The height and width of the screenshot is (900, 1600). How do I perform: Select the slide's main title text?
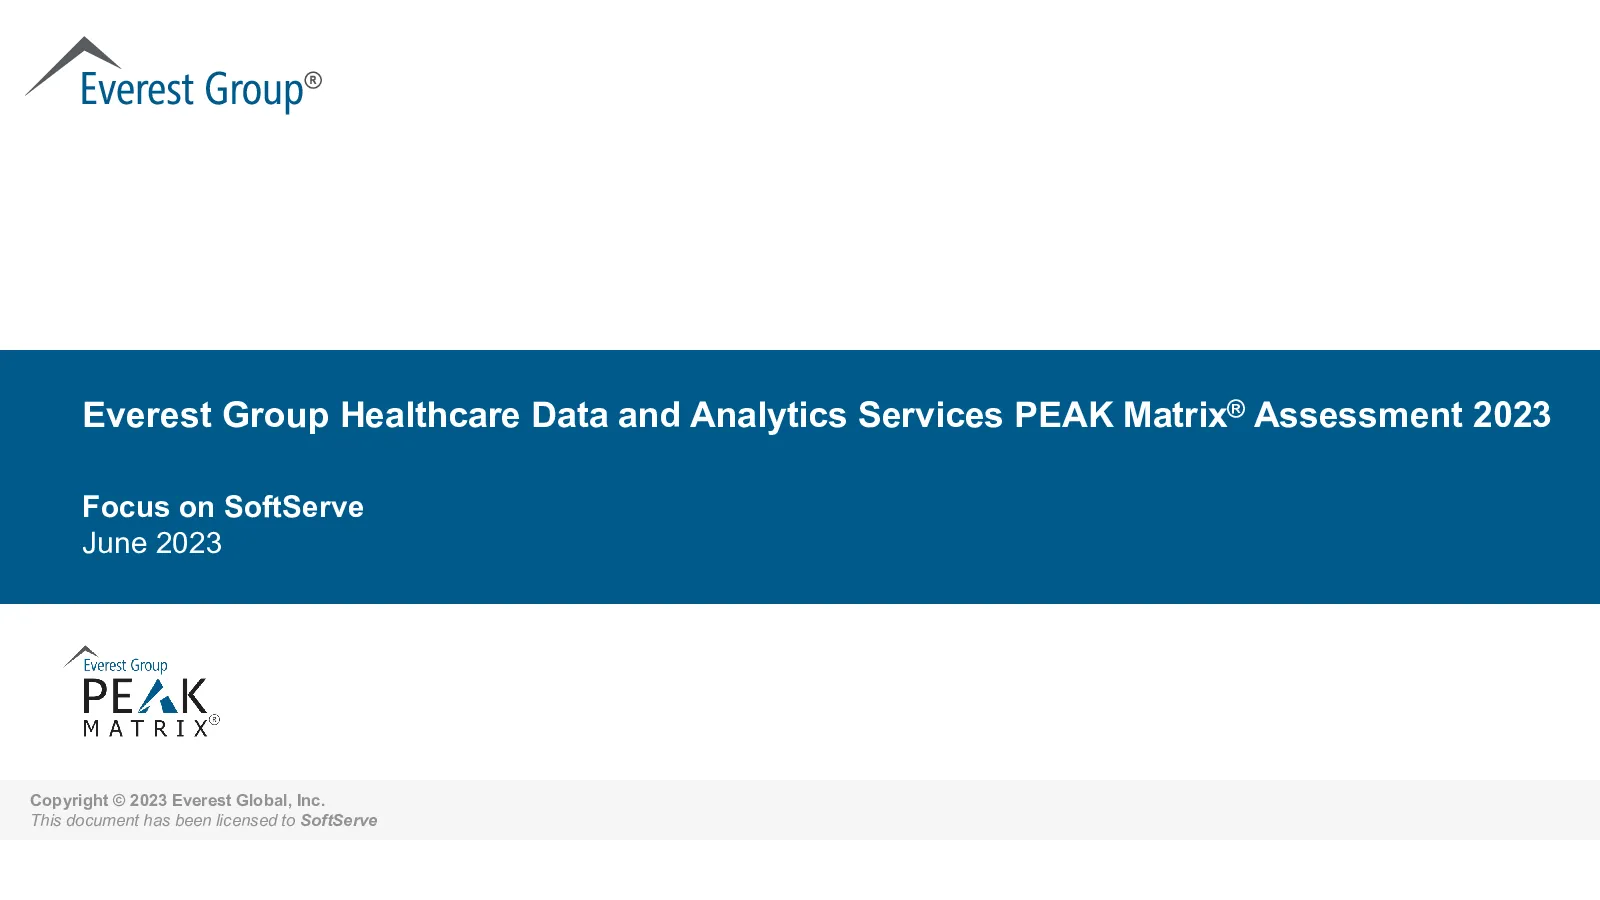[x=816, y=414]
